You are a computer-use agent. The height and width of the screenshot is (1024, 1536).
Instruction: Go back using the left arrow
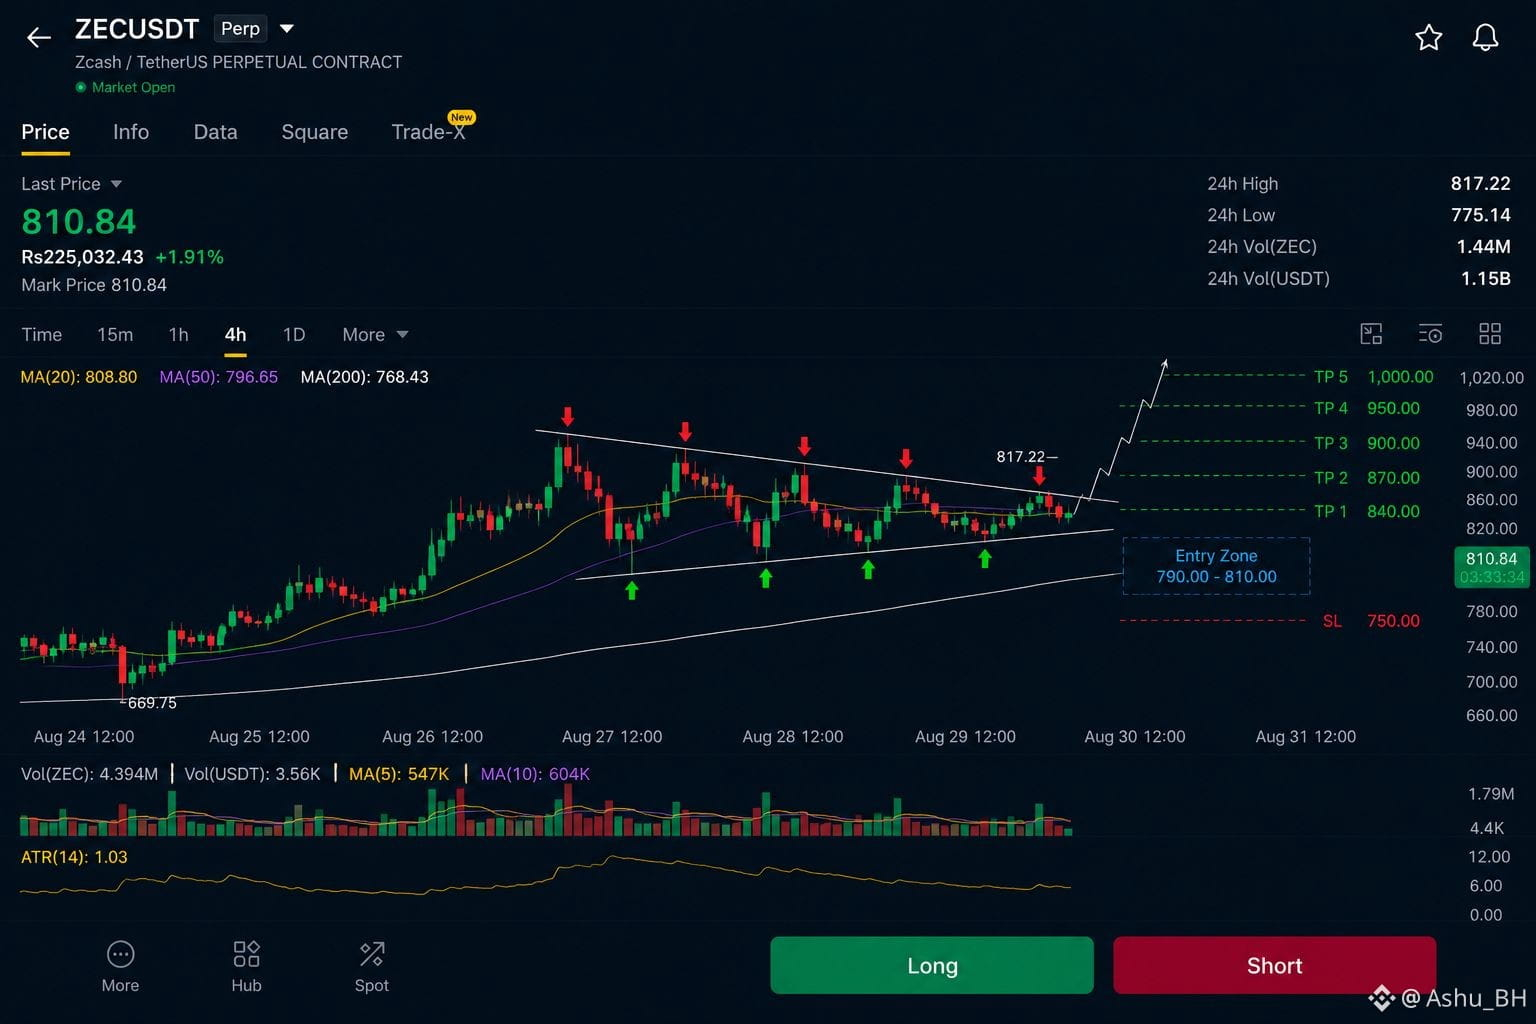38,38
